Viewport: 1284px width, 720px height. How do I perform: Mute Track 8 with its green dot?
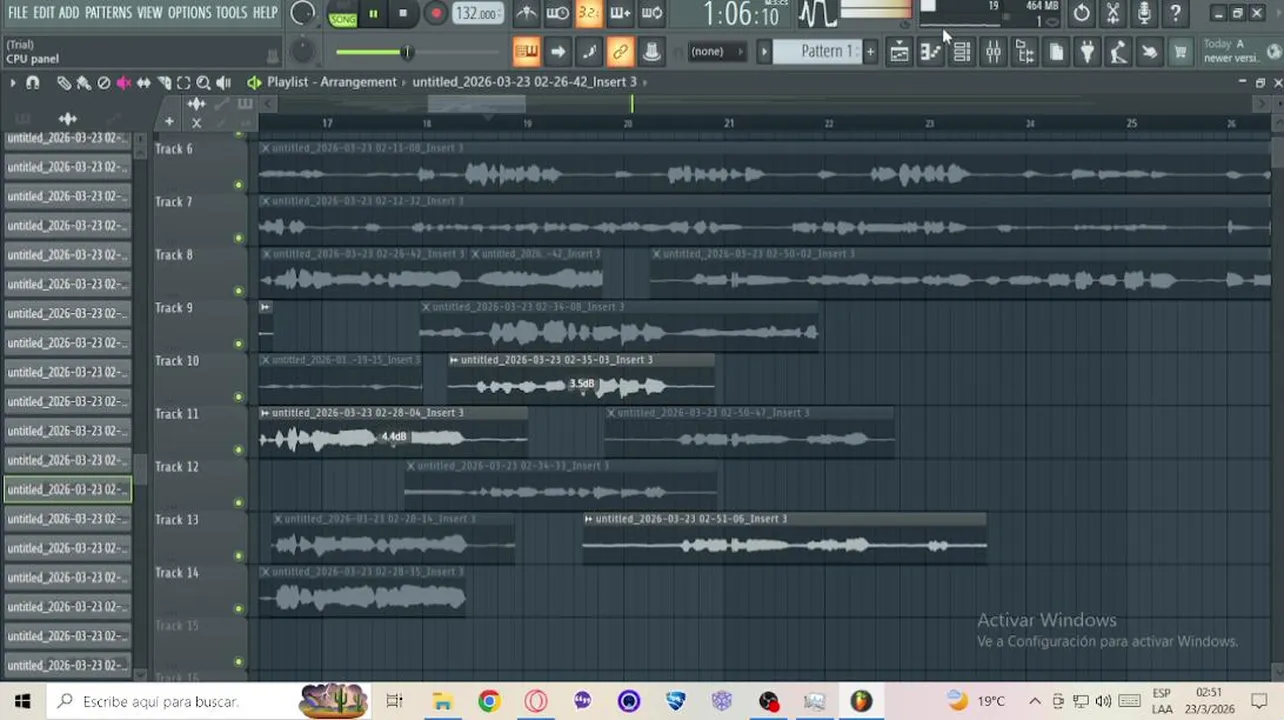[x=238, y=291]
